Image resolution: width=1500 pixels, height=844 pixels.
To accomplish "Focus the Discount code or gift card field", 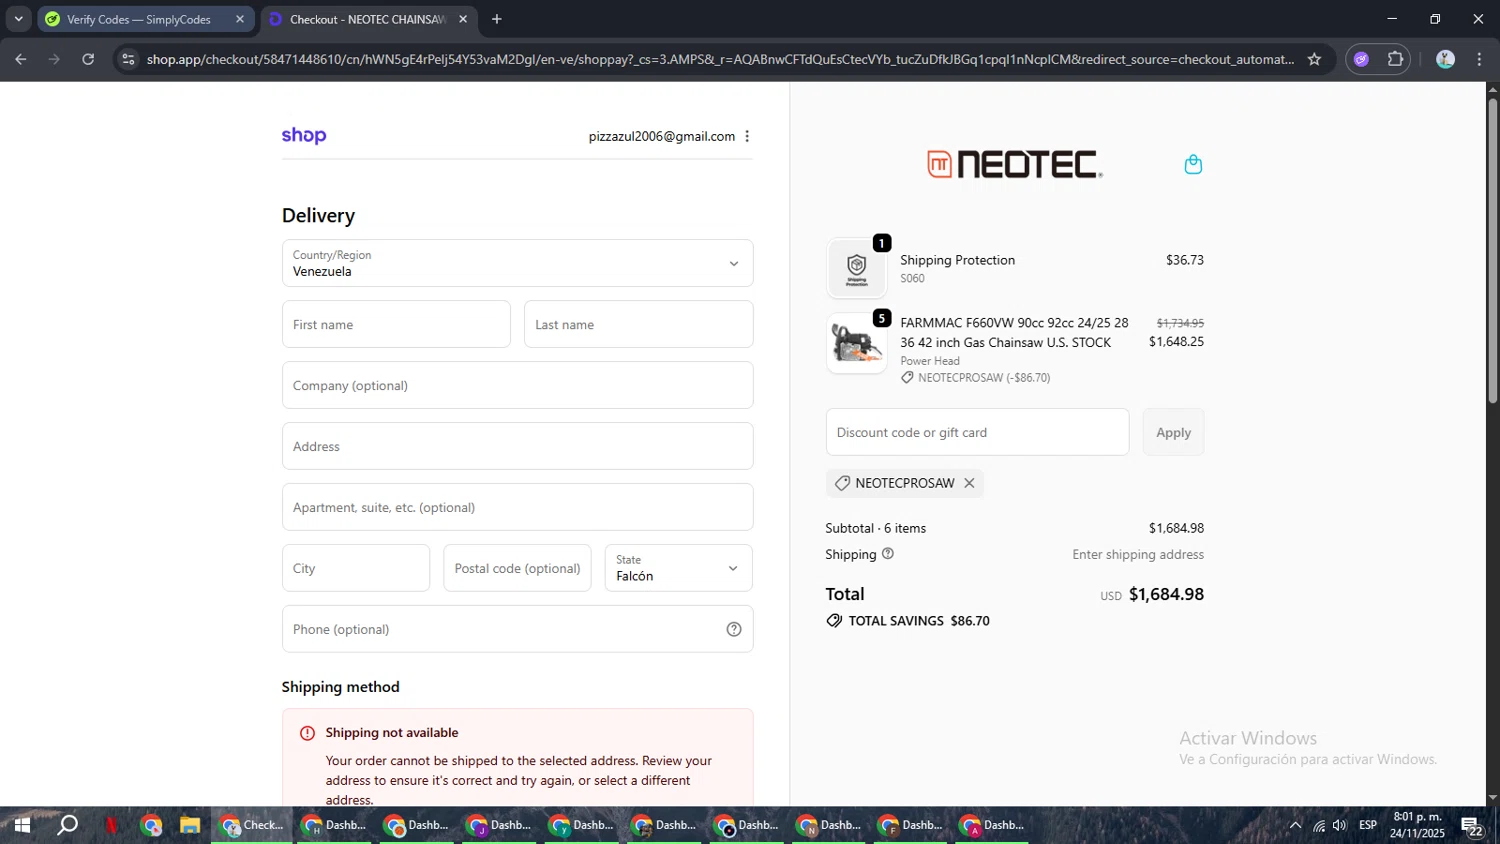I will [977, 432].
